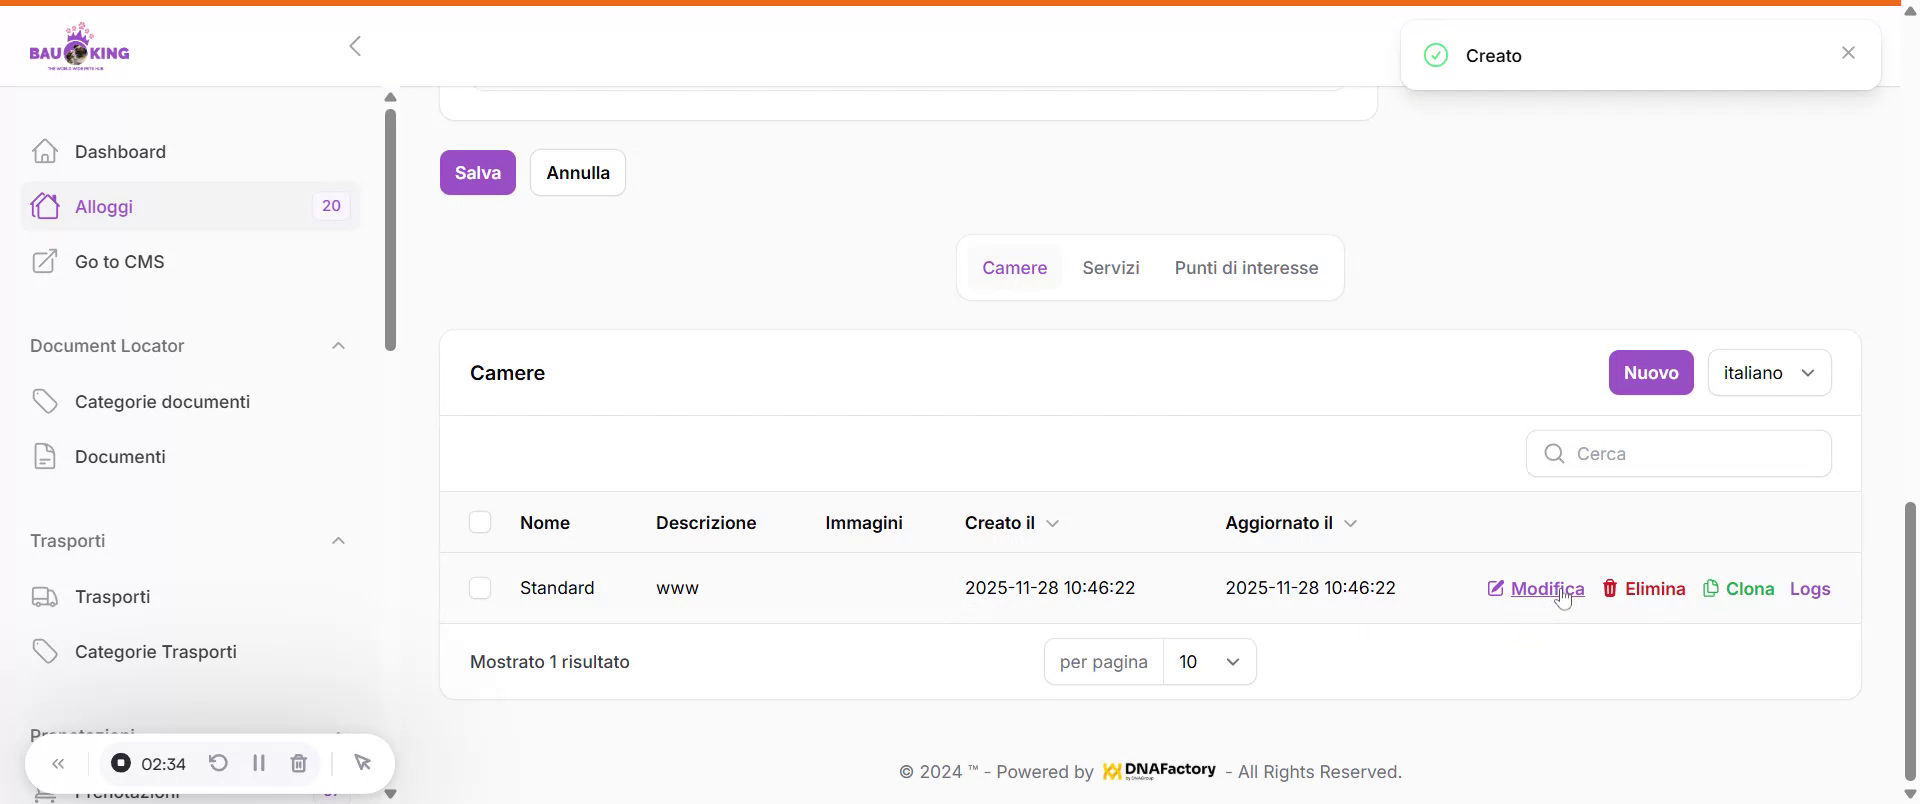Click the Salva button
1920x804 pixels.
478,172
